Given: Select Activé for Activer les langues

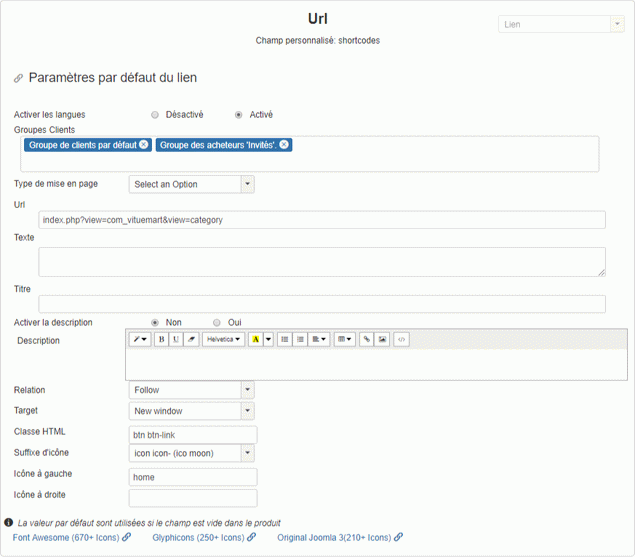Looking at the screenshot, I should pyautogui.click(x=238, y=115).
